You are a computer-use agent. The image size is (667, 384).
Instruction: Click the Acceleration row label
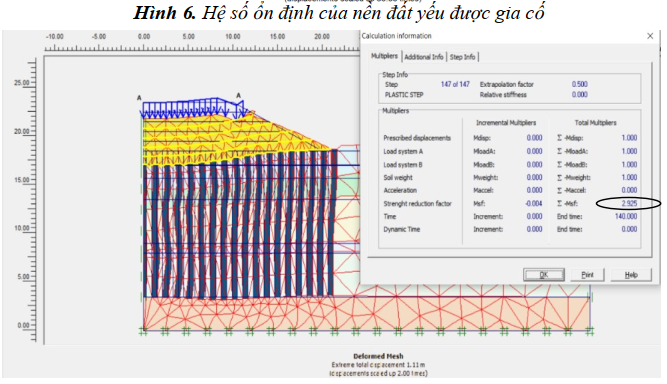pyautogui.click(x=400, y=190)
